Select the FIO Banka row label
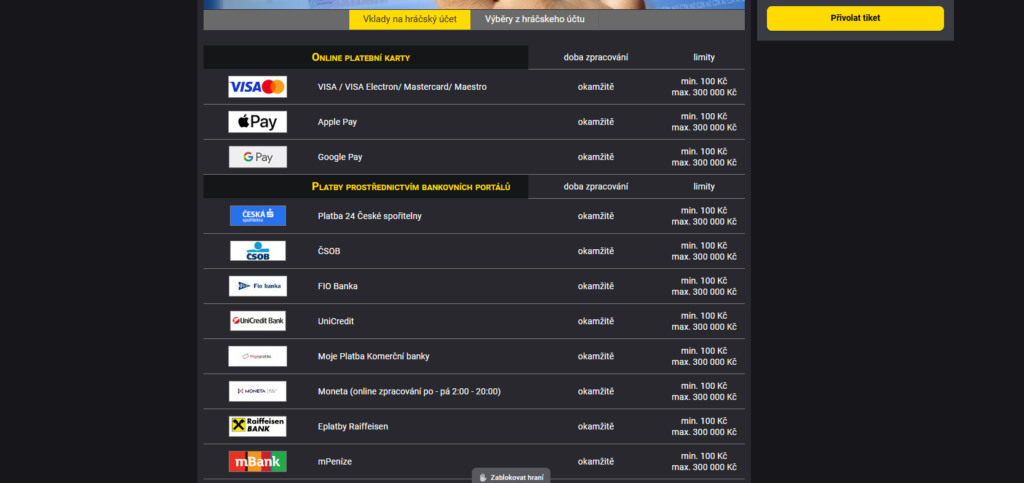The image size is (1024, 483). coord(338,286)
